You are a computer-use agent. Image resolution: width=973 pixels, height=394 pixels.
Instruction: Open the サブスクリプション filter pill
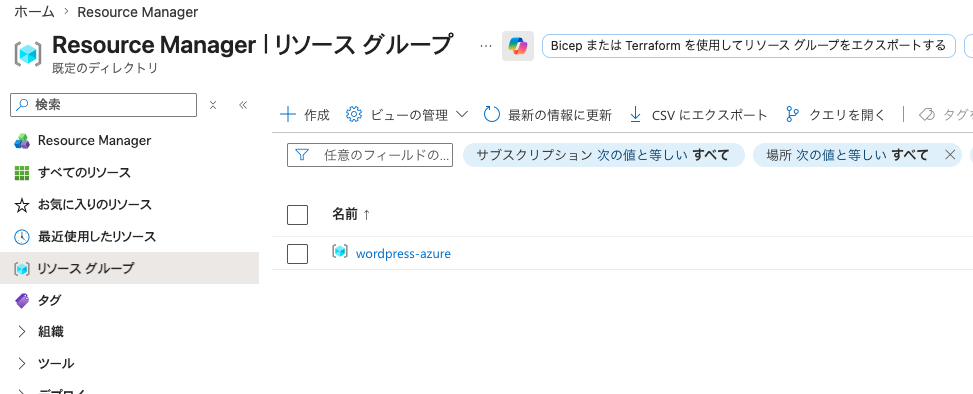(x=603, y=155)
